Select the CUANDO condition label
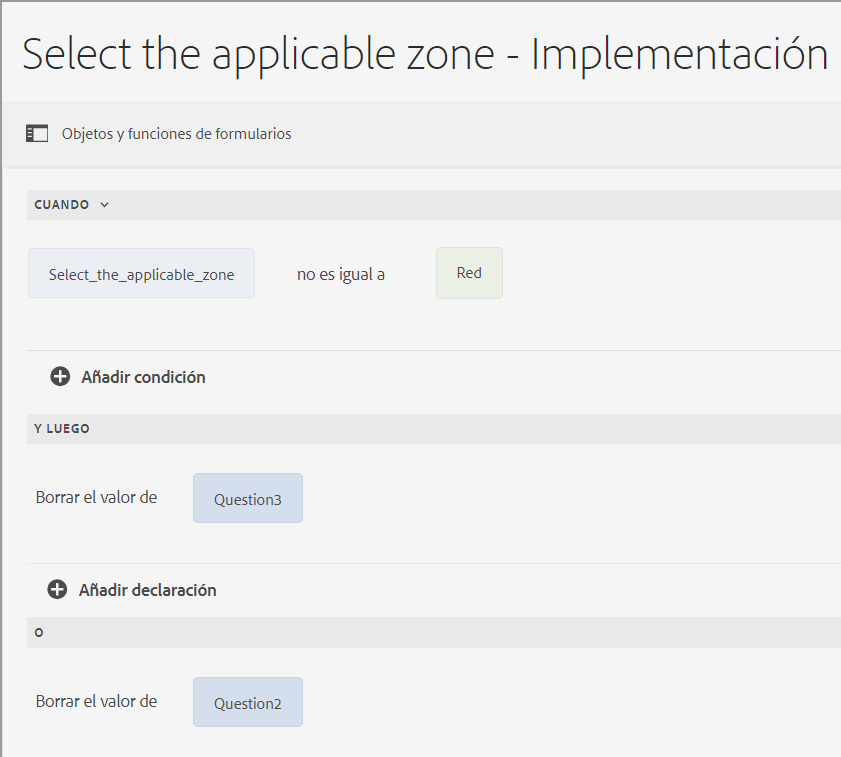 click(x=62, y=205)
